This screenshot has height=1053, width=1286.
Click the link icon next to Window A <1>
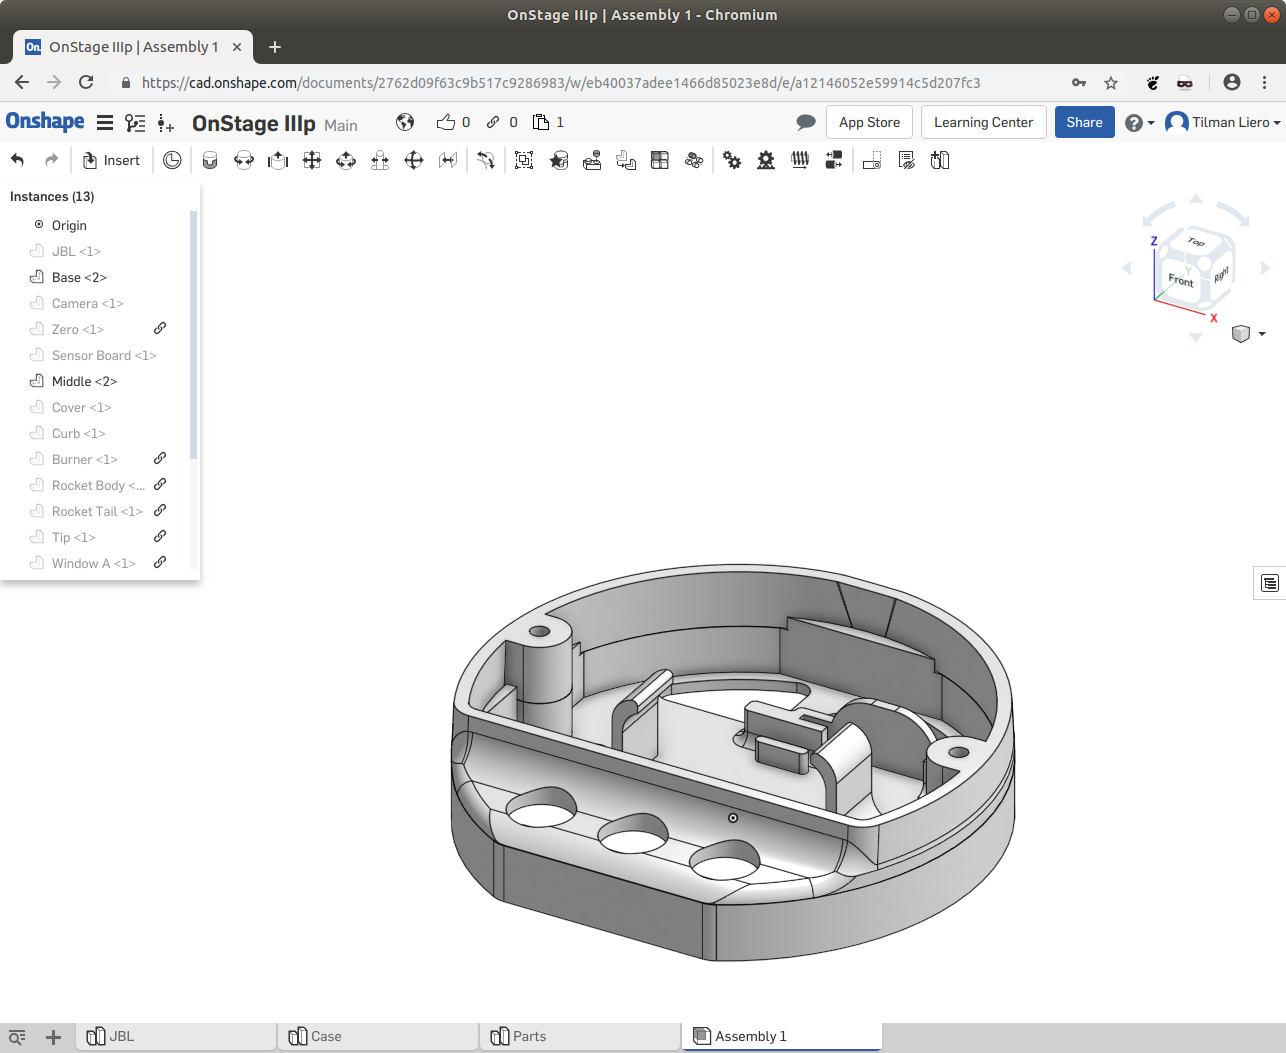(x=160, y=562)
